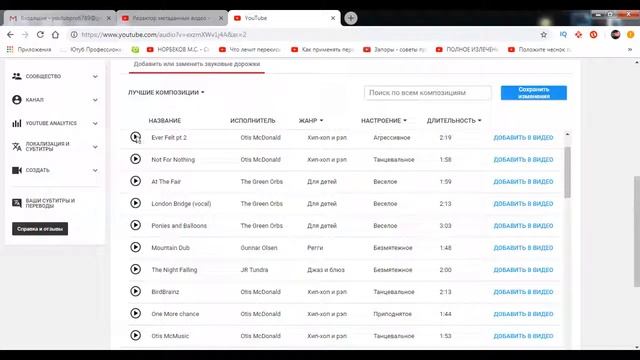
Task: Click the localization and subtitles translate icon
Action: click(17, 147)
